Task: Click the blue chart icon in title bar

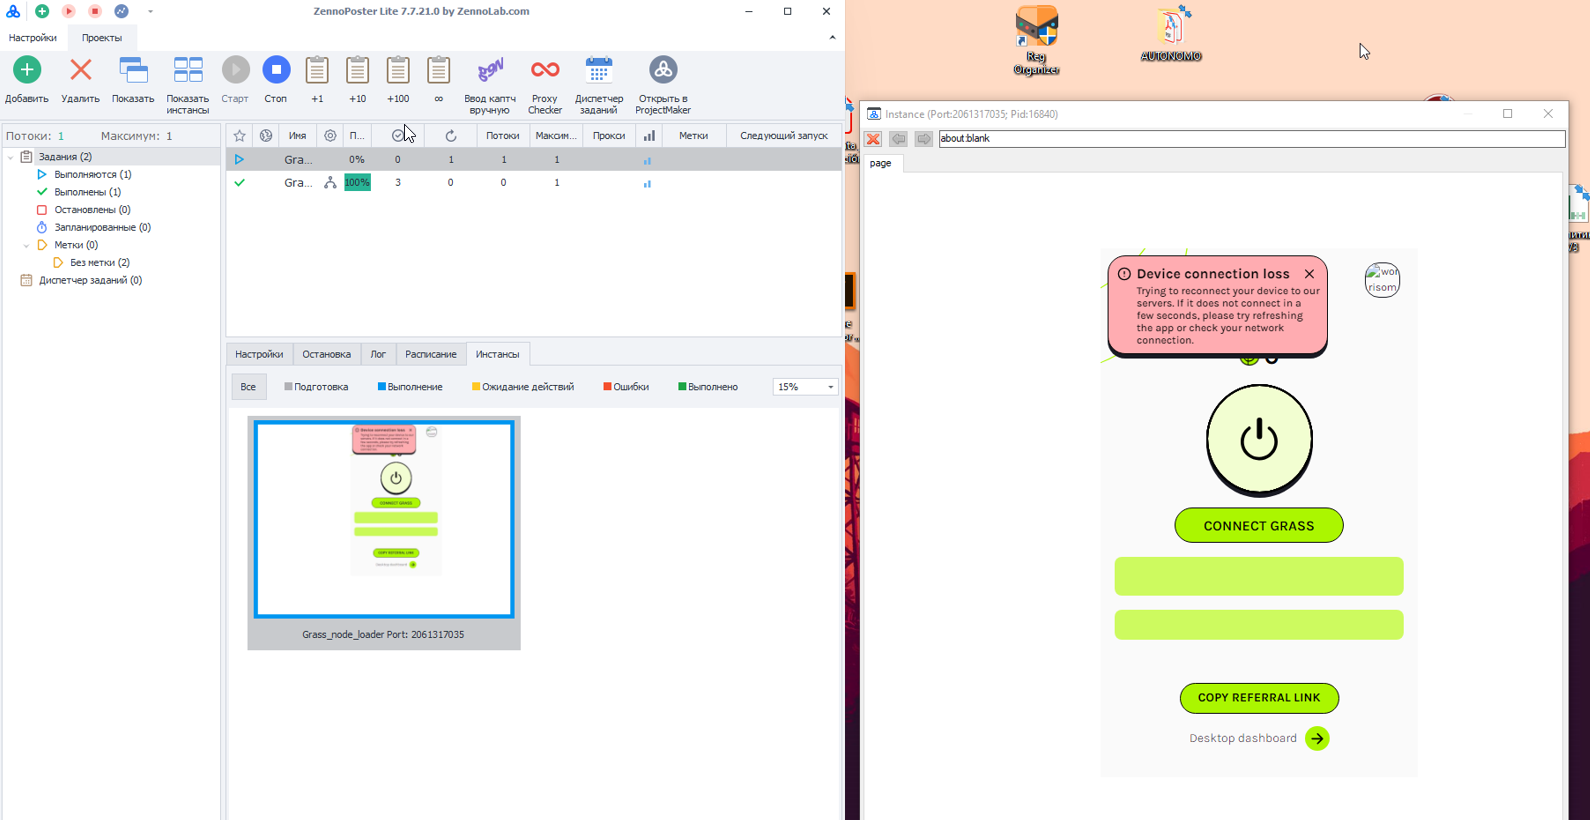Action: [x=121, y=11]
